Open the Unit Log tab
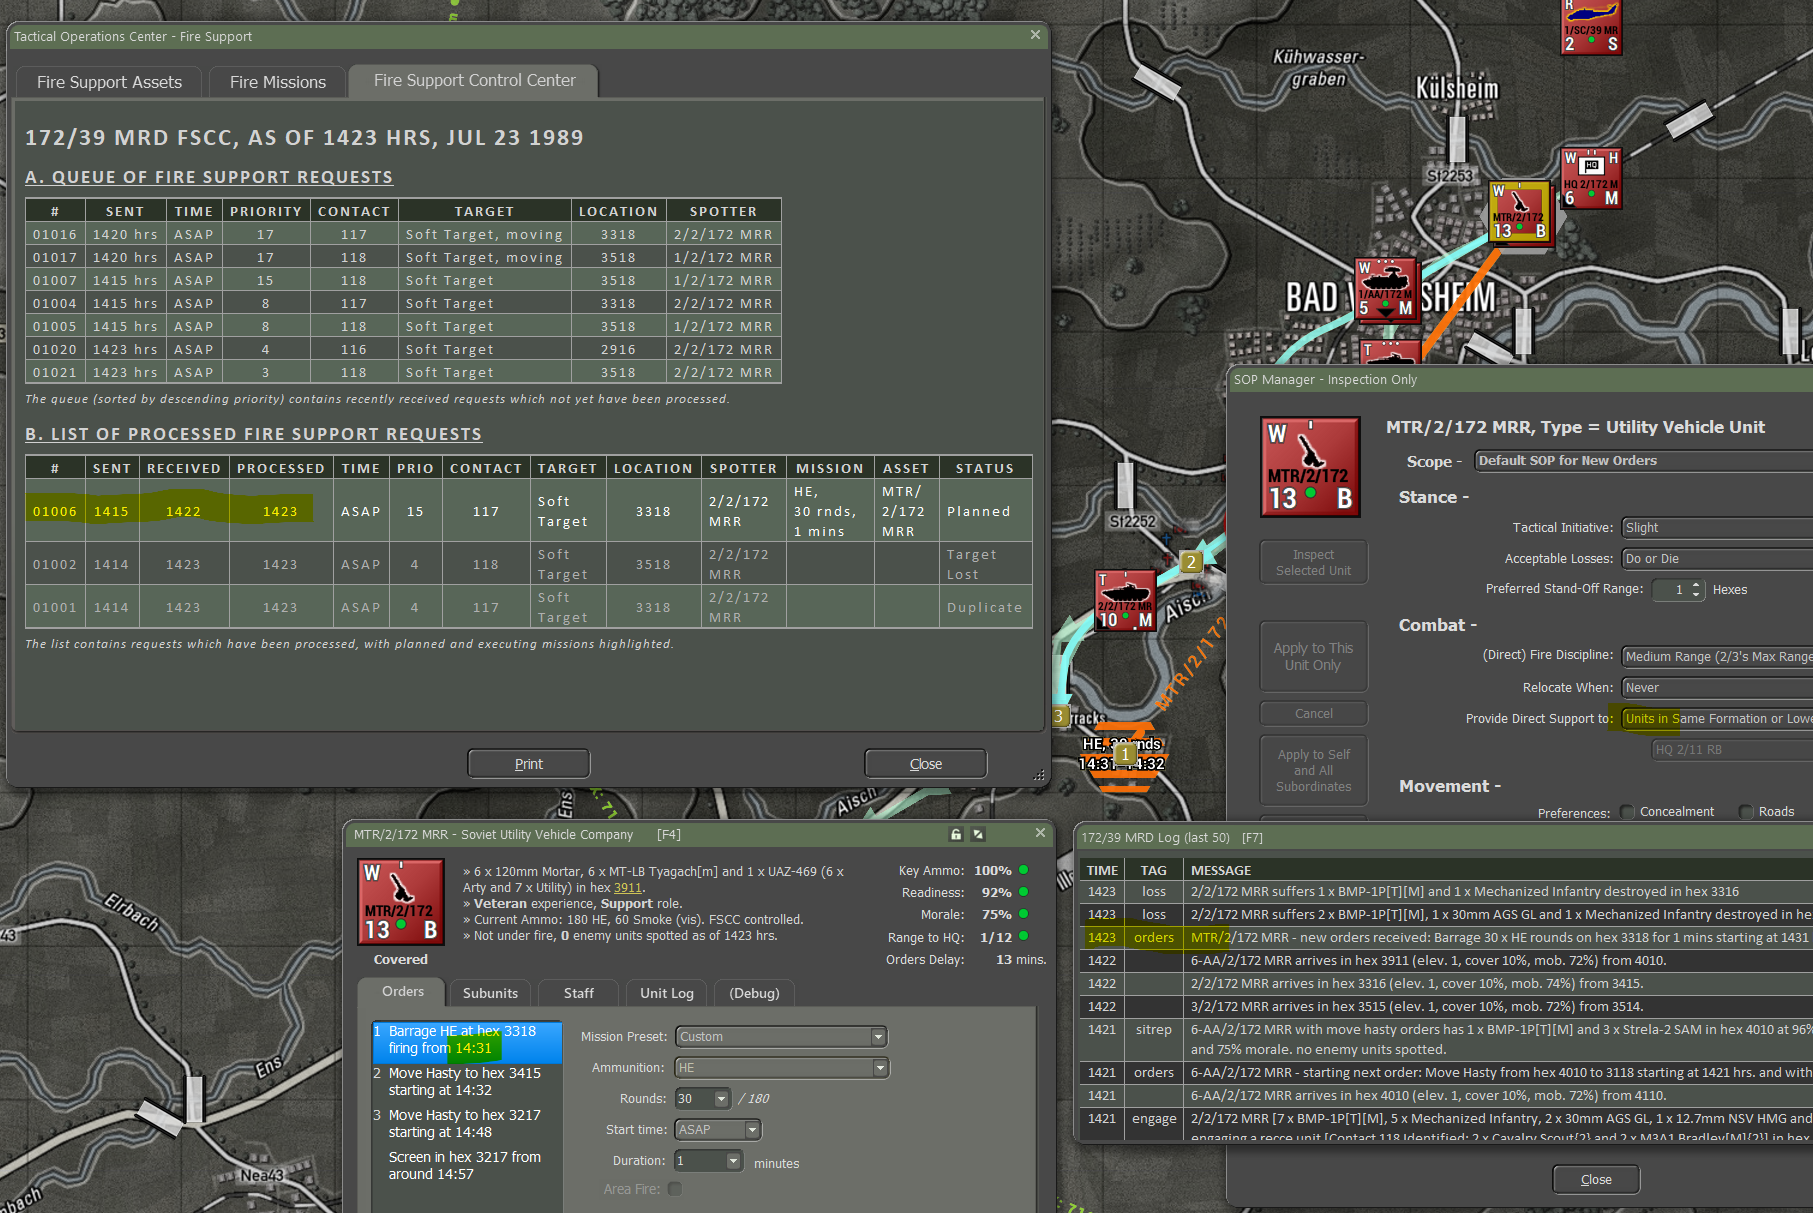The height and width of the screenshot is (1213, 1813). (667, 993)
